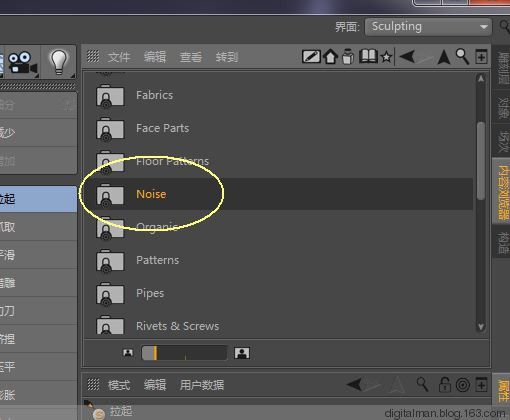Viewport: 510px width, 420px height.
Task: Click the attributes panel target circle icon
Action: (463, 385)
